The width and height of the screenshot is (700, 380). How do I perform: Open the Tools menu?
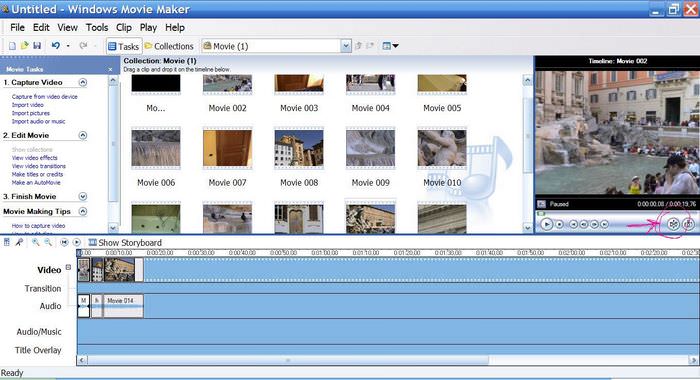tap(97, 28)
